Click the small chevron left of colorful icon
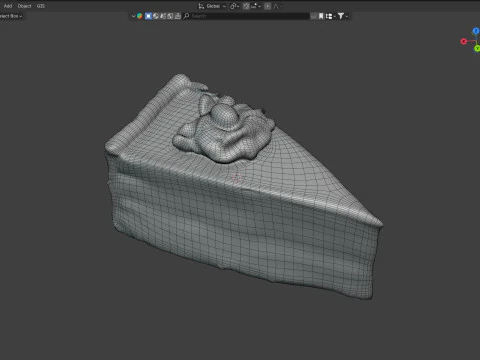The width and height of the screenshot is (480, 360). [x=133, y=16]
